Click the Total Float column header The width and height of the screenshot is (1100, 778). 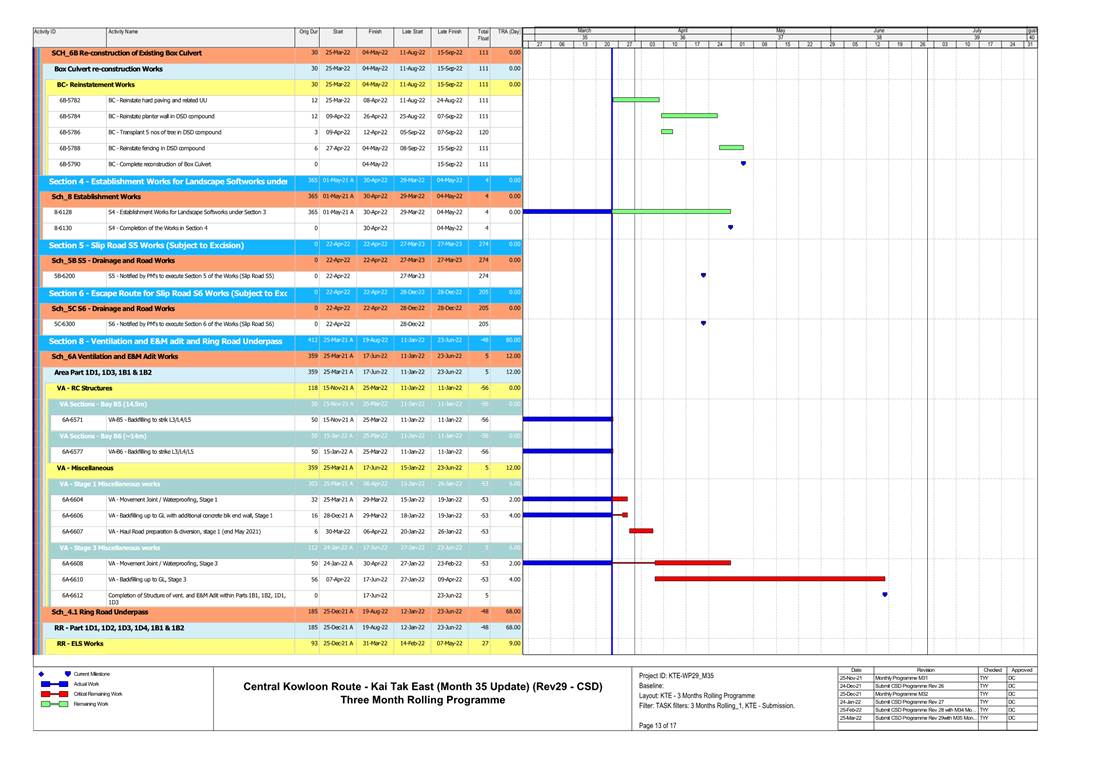pyautogui.click(x=483, y=32)
